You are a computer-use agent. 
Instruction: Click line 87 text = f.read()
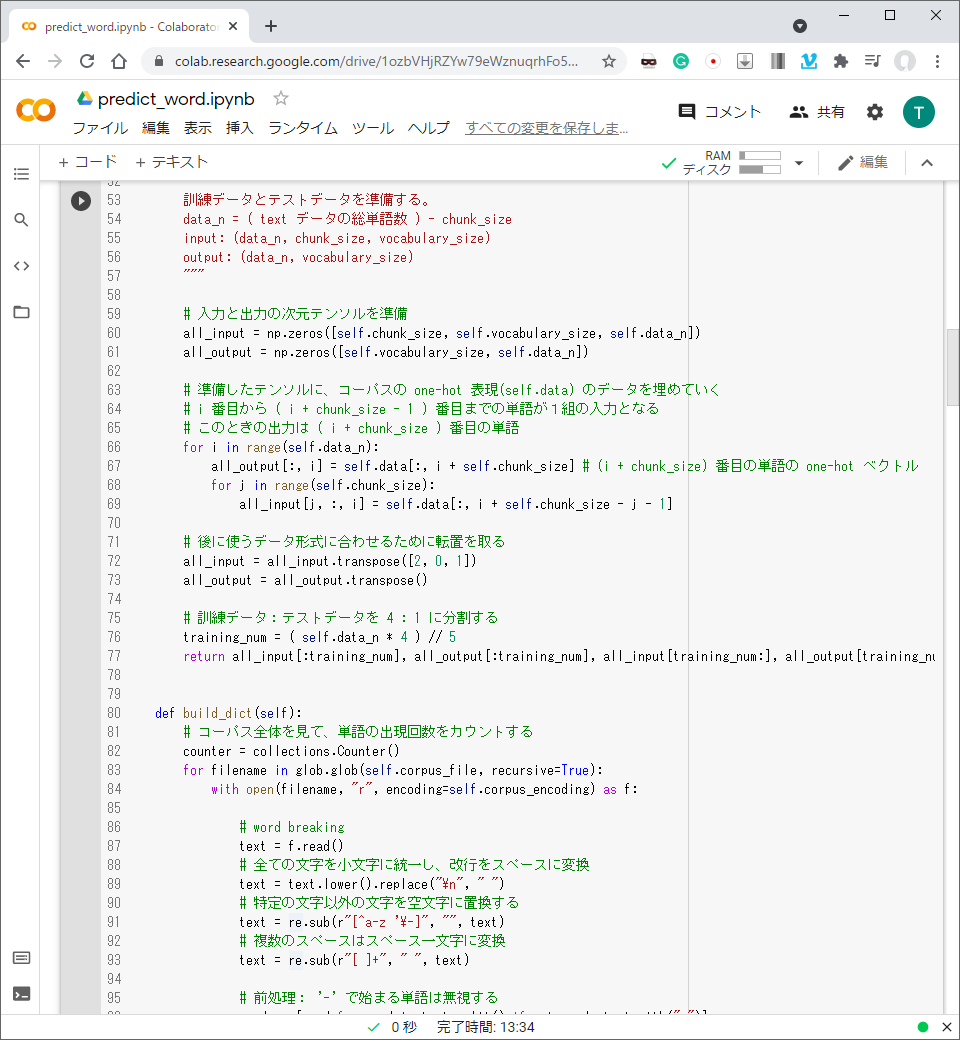pyautogui.click(x=291, y=846)
